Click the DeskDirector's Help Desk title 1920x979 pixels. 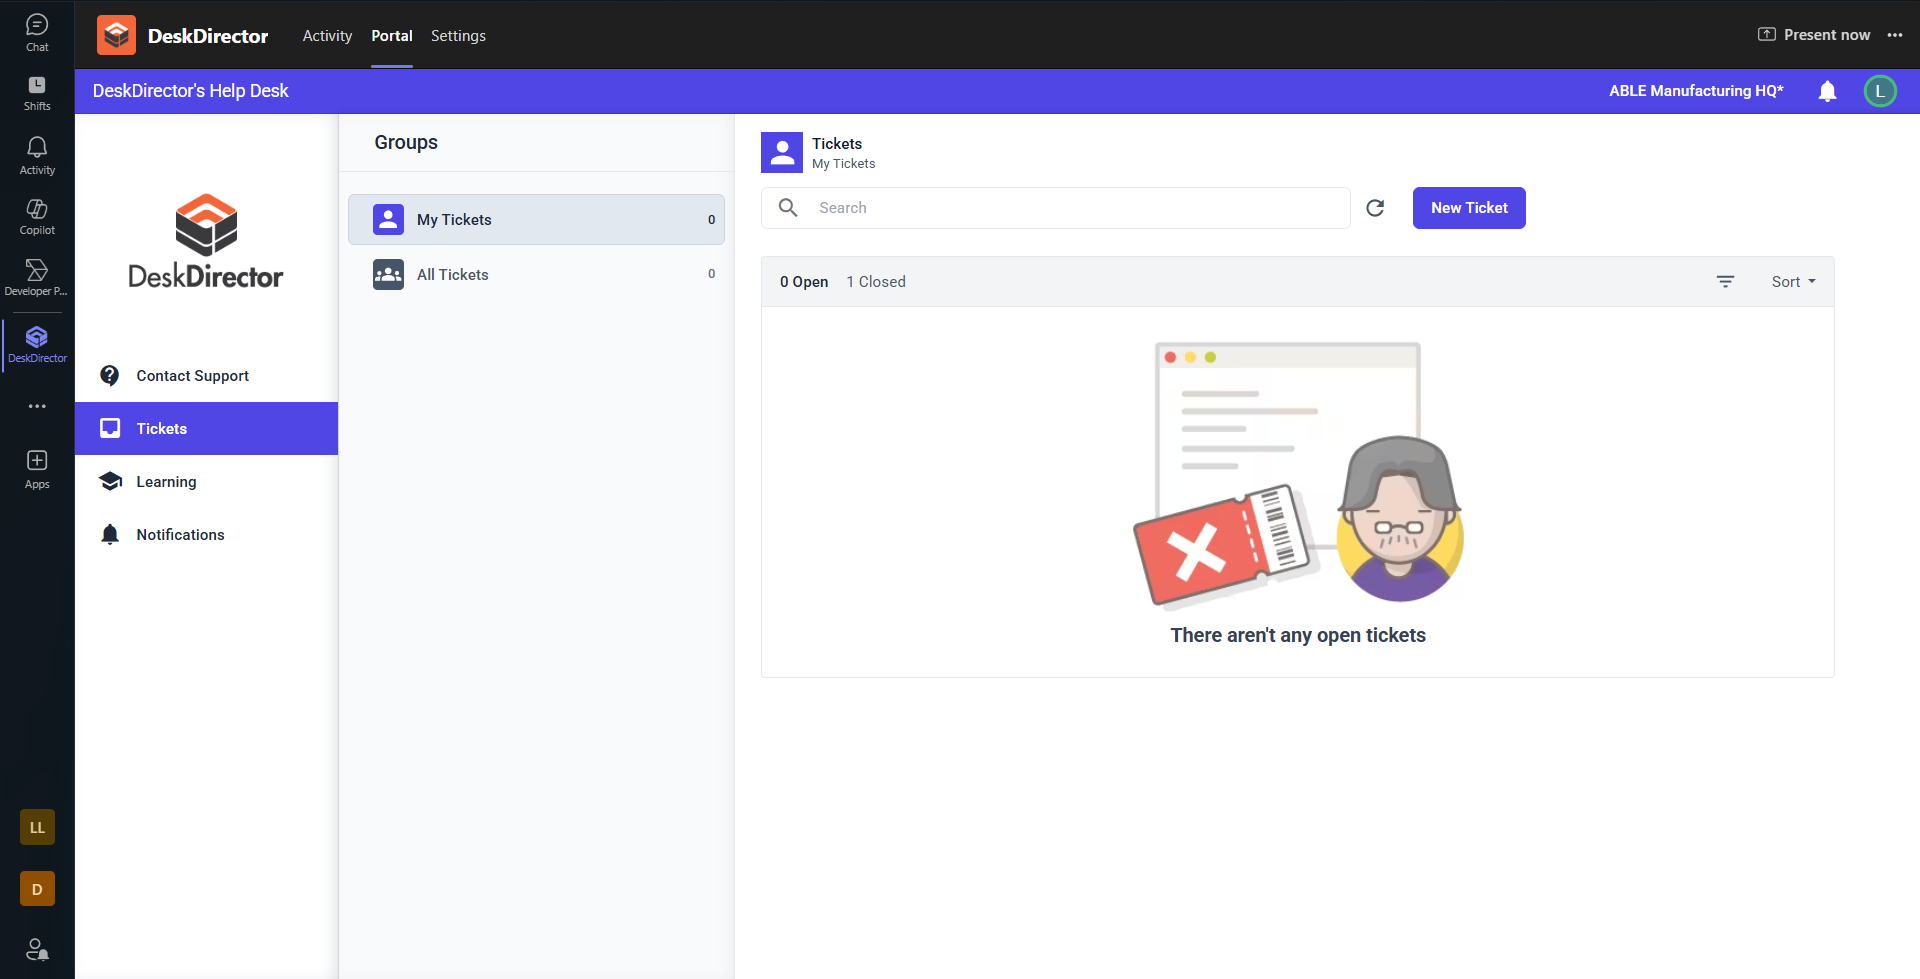(x=191, y=91)
